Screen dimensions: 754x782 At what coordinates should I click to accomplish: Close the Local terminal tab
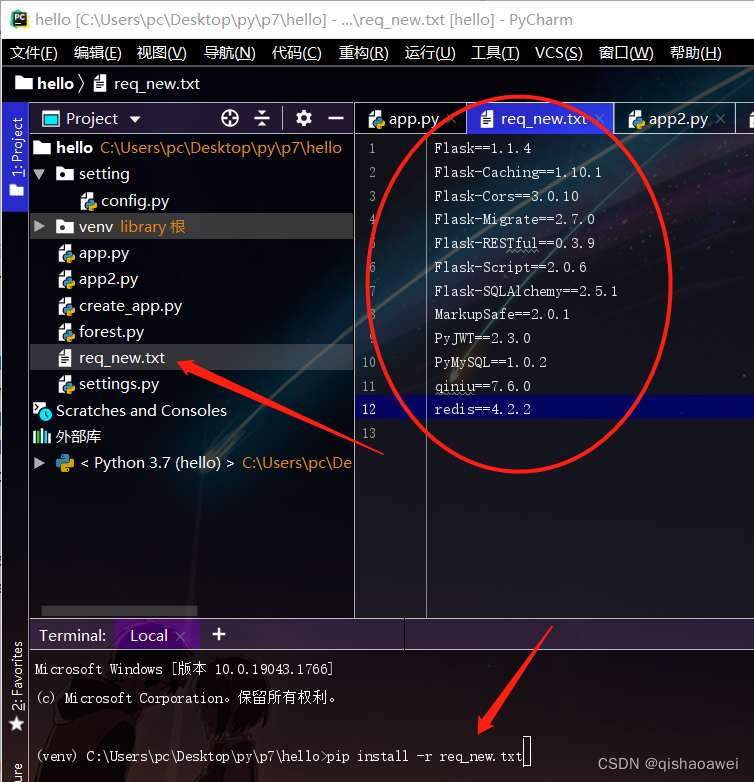181,636
